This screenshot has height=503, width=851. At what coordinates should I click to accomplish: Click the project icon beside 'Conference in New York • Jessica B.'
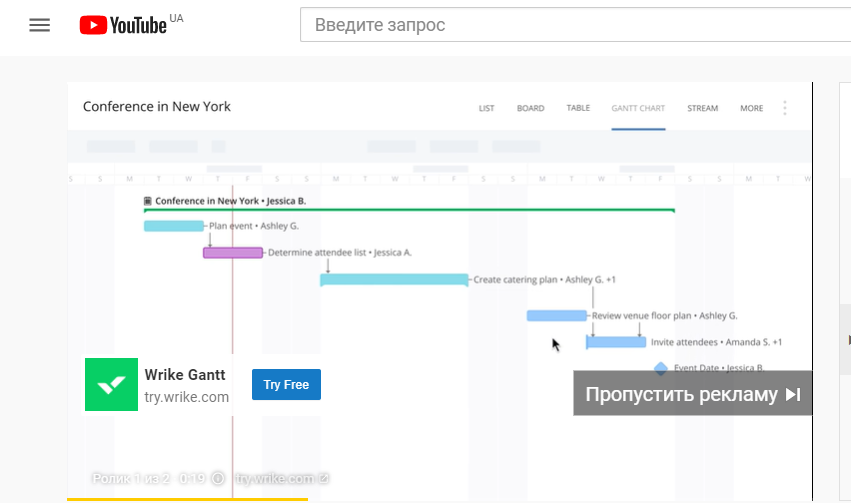coord(148,201)
